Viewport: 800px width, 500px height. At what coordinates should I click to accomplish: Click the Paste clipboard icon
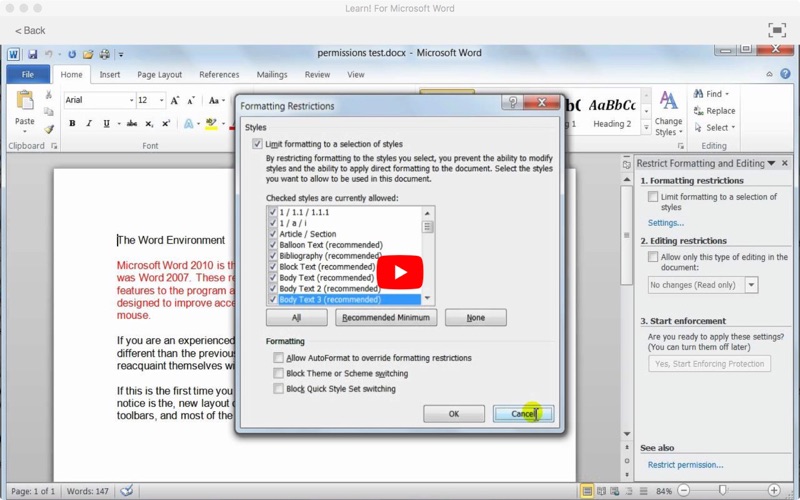[24, 101]
